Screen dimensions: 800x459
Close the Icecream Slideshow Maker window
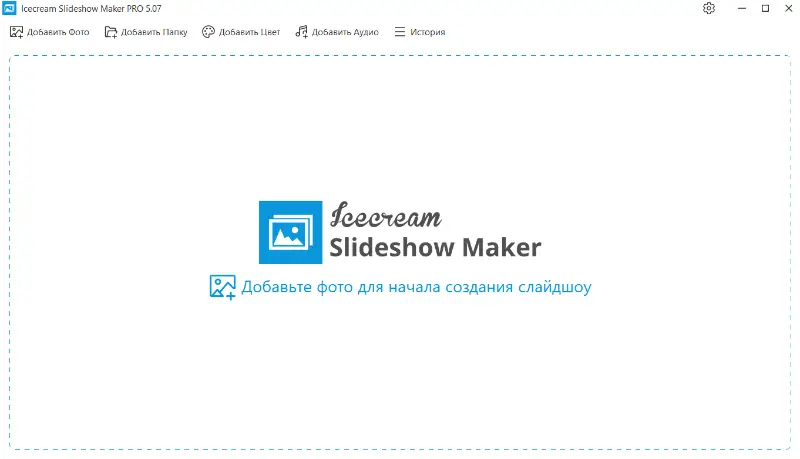(788, 8)
